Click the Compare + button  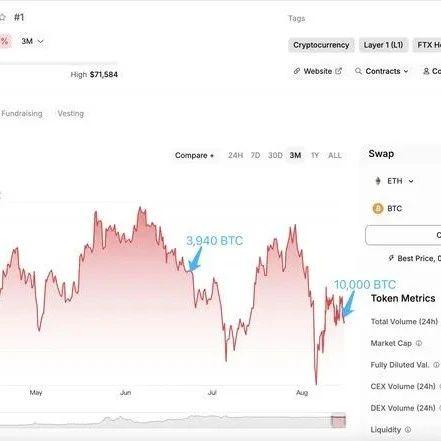194,155
